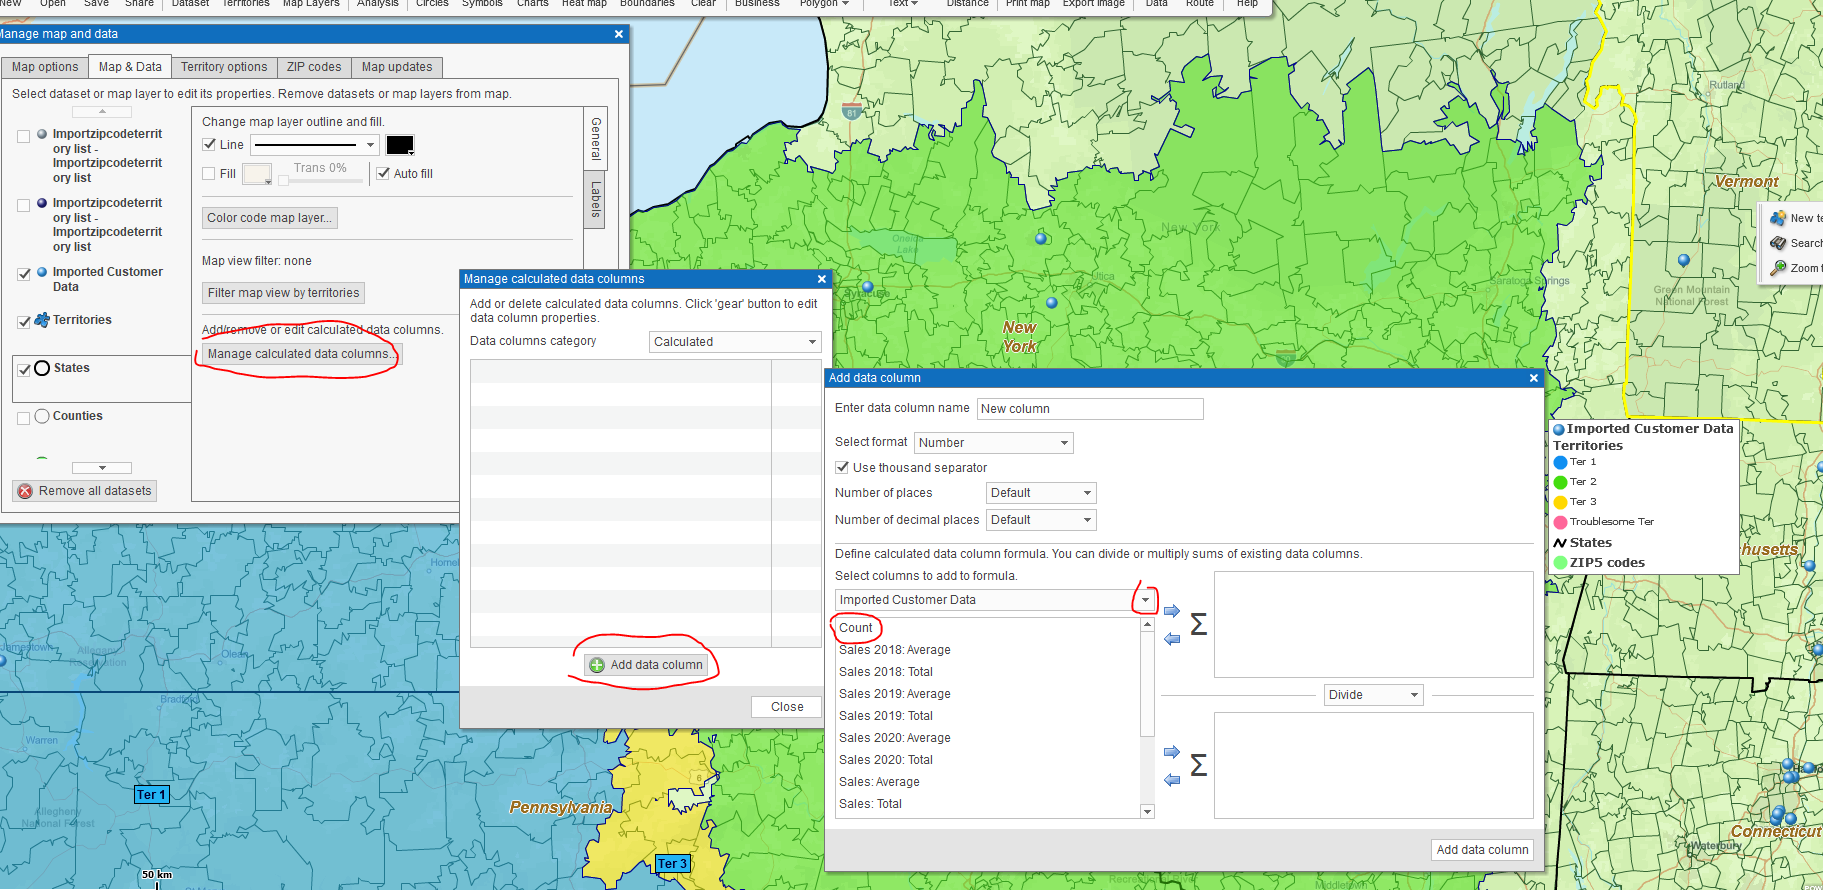
Task: Open the fill color swatch
Action: [257, 174]
